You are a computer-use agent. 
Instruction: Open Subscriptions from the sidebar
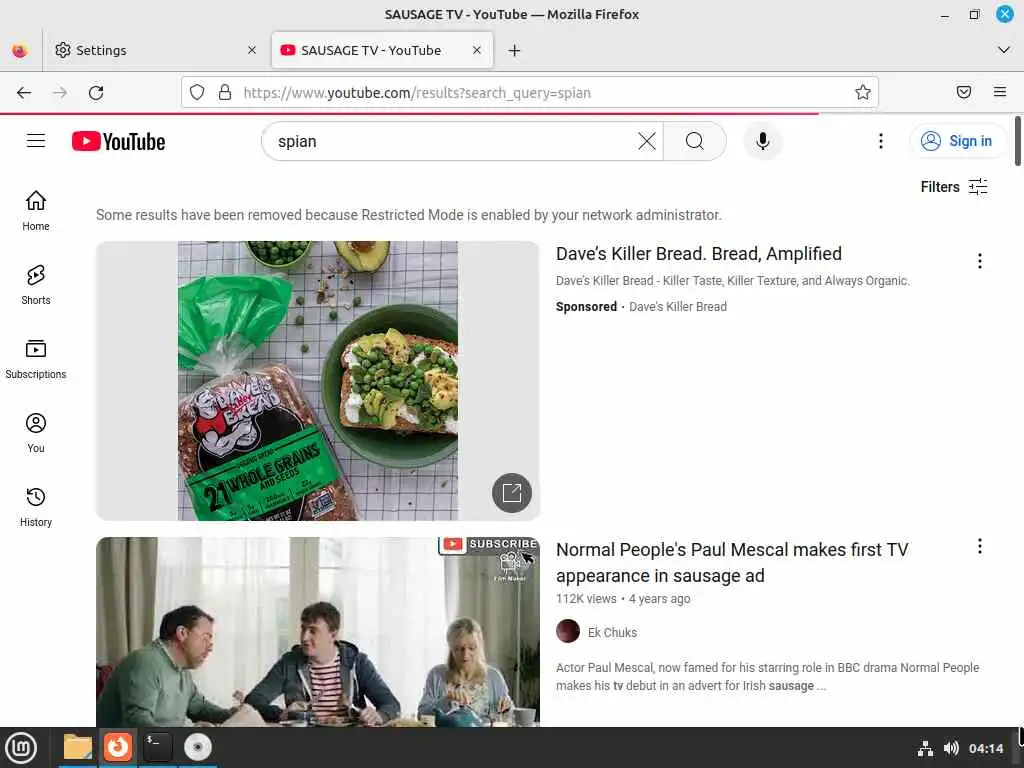click(x=36, y=359)
